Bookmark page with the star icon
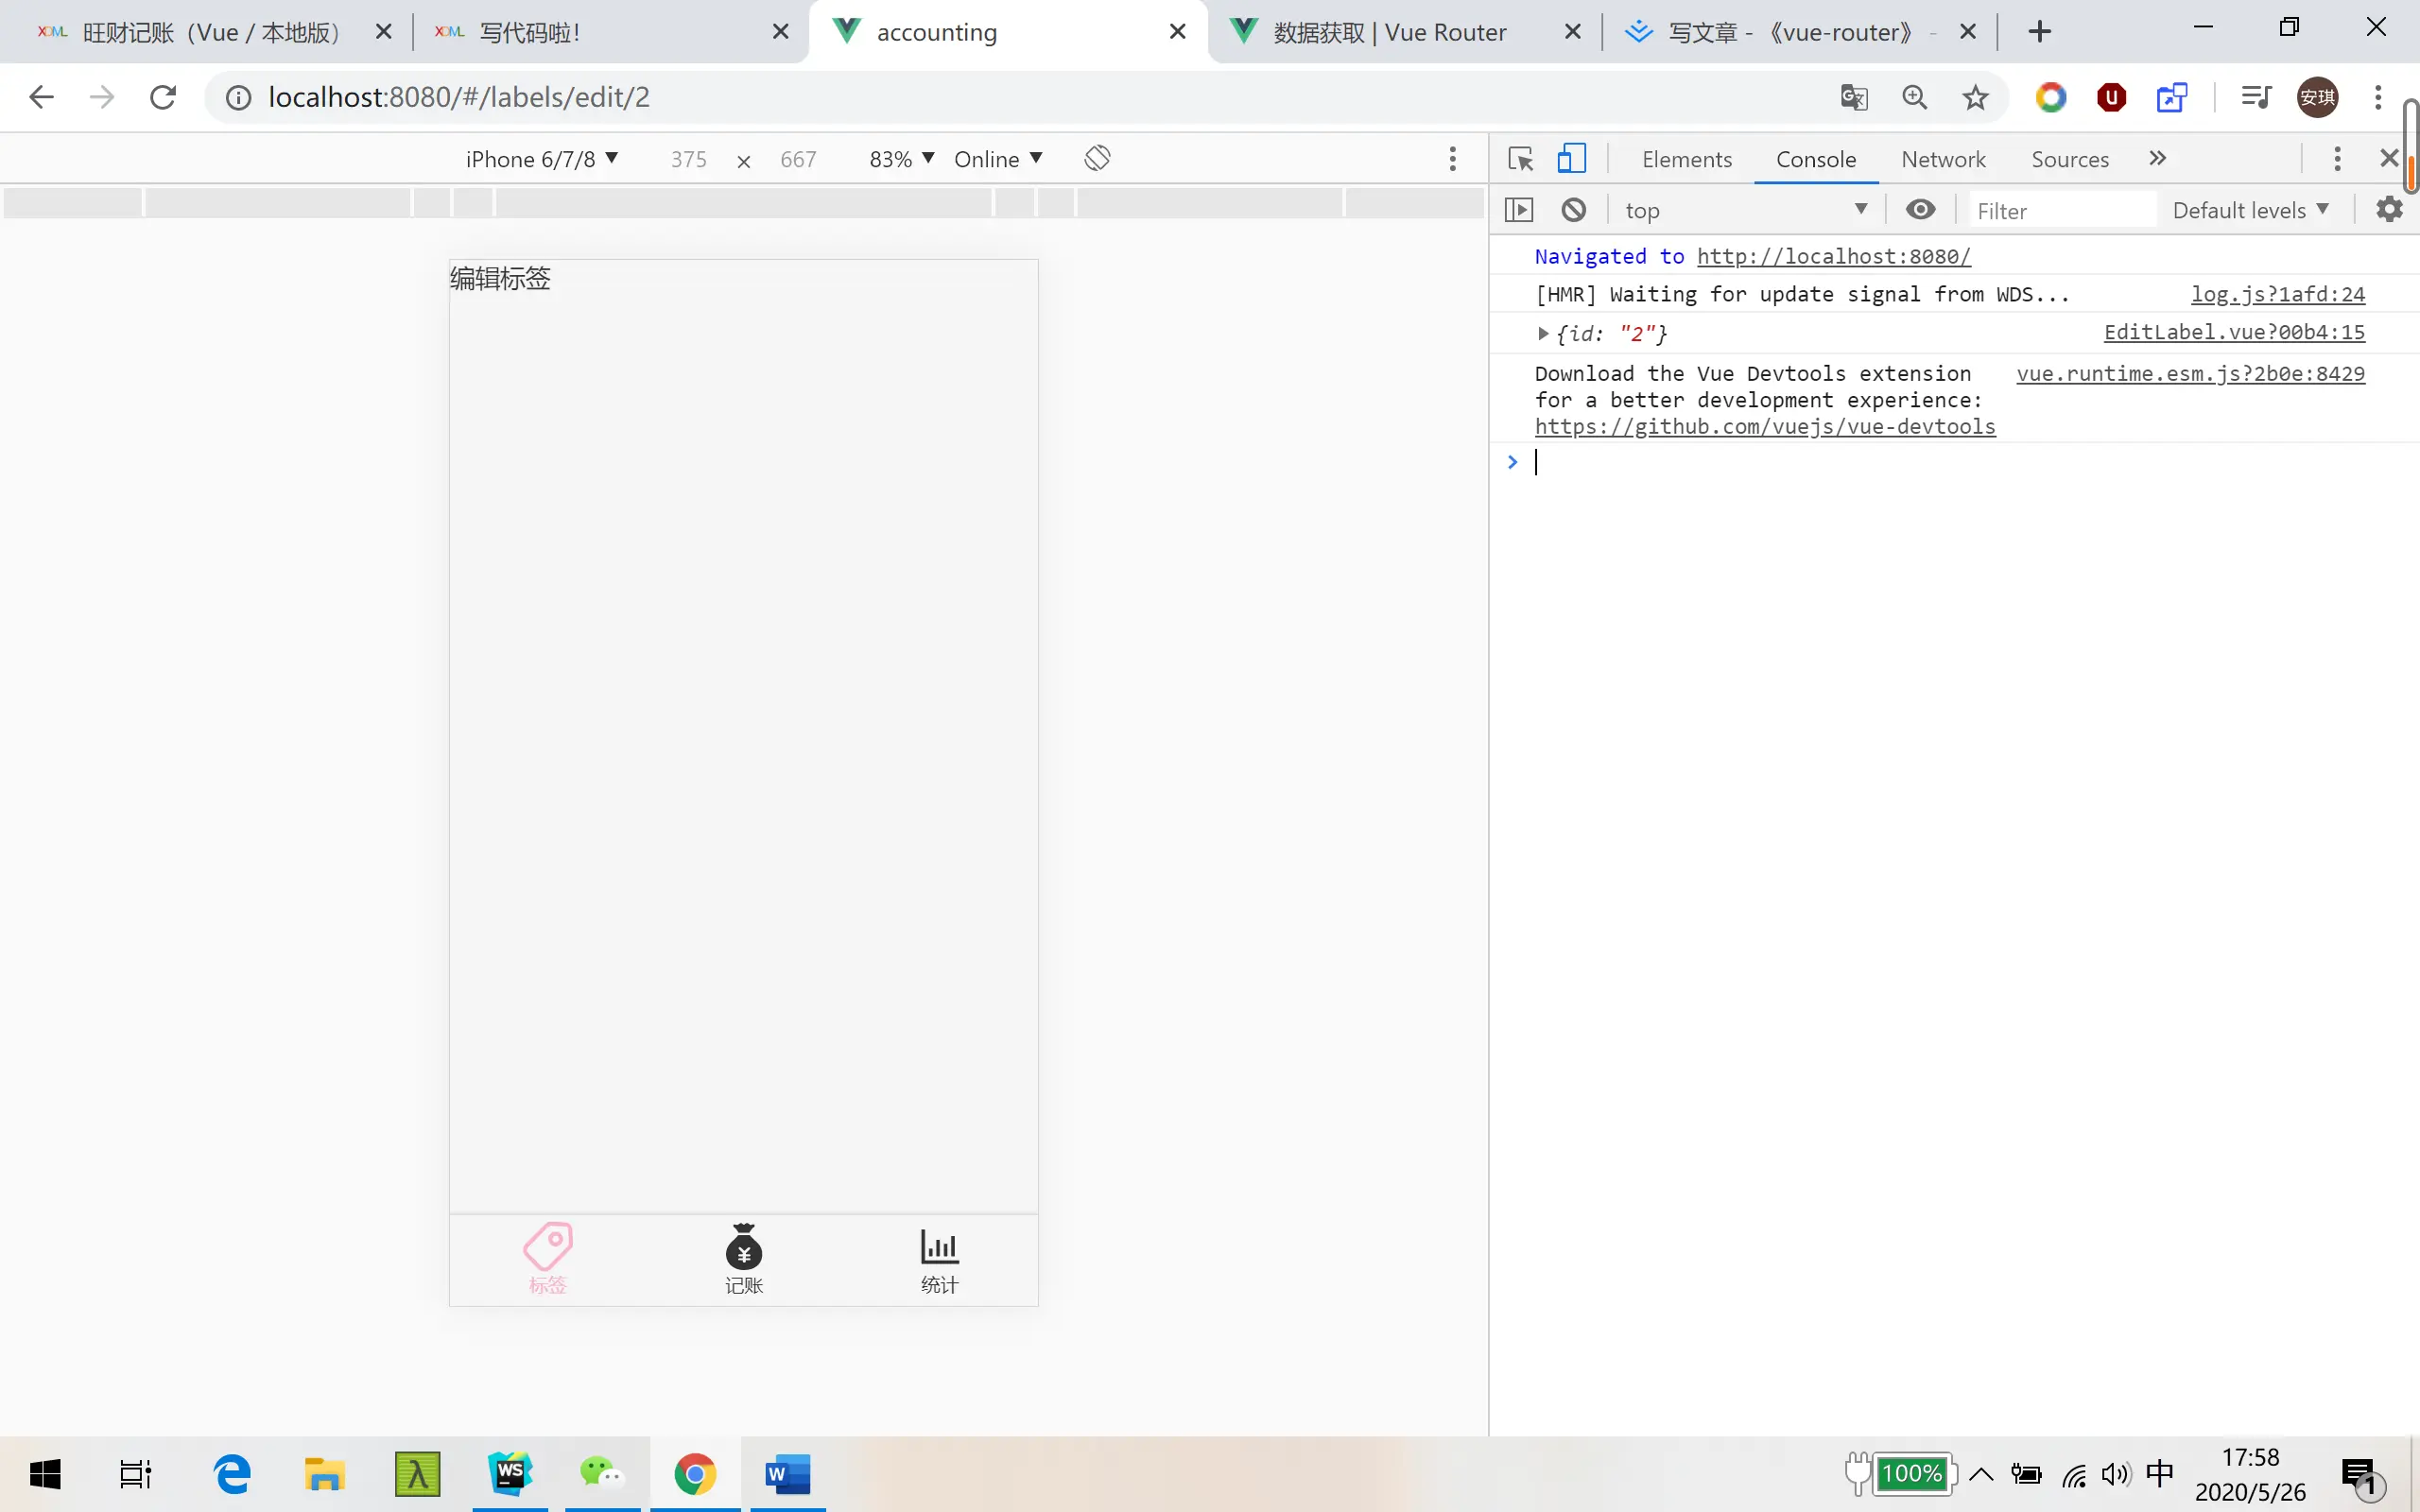This screenshot has height=1512, width=2420. [x=1975, y=97]
